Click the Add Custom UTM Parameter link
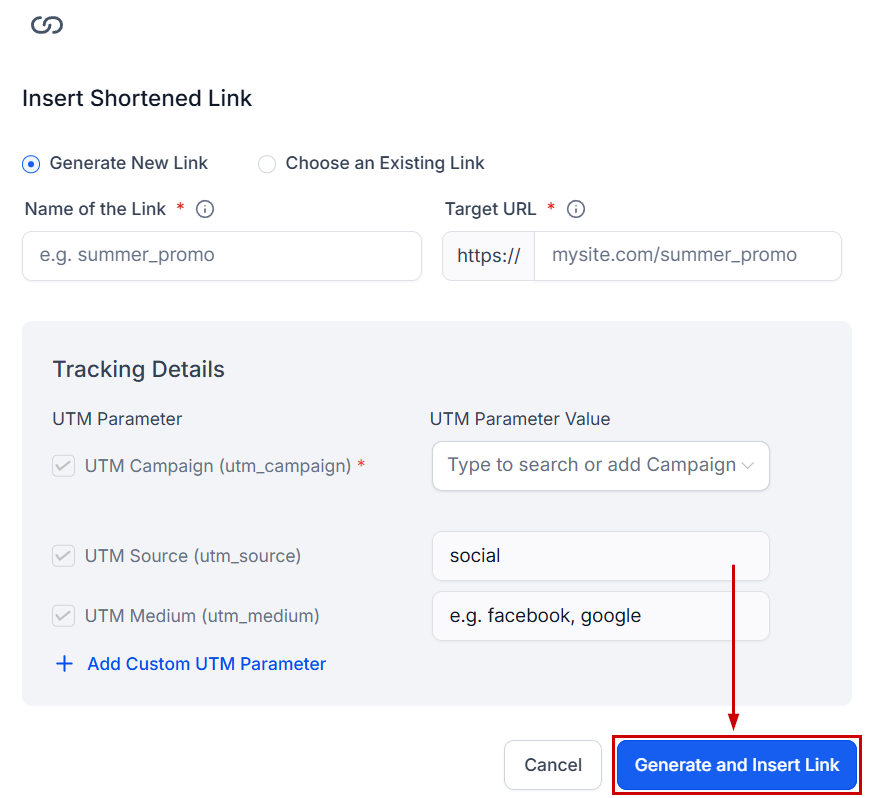Screen dimensions: 871x798 [x=206, y=664]
